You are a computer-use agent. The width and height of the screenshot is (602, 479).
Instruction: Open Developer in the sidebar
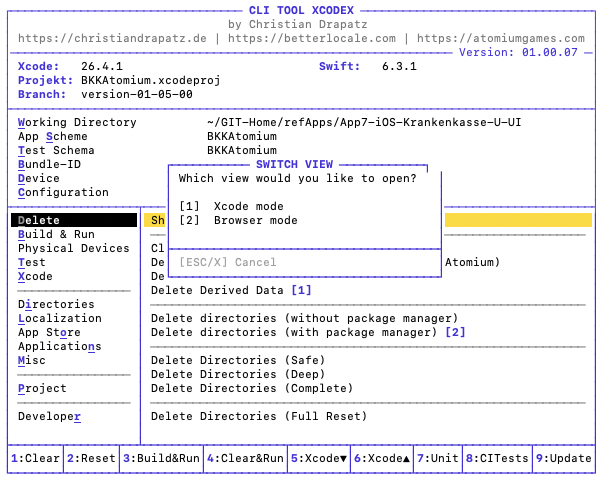pos(49,416)
